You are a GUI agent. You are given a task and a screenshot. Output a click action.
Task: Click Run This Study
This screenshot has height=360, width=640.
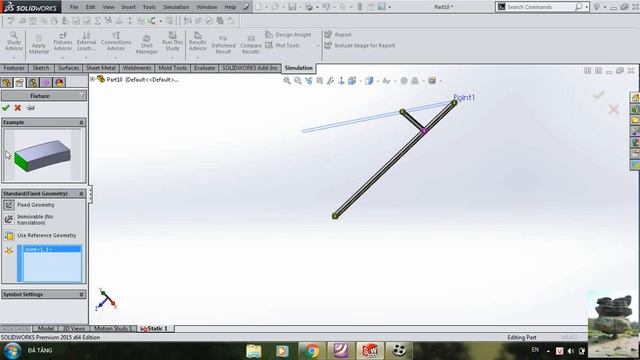(172, 42)
